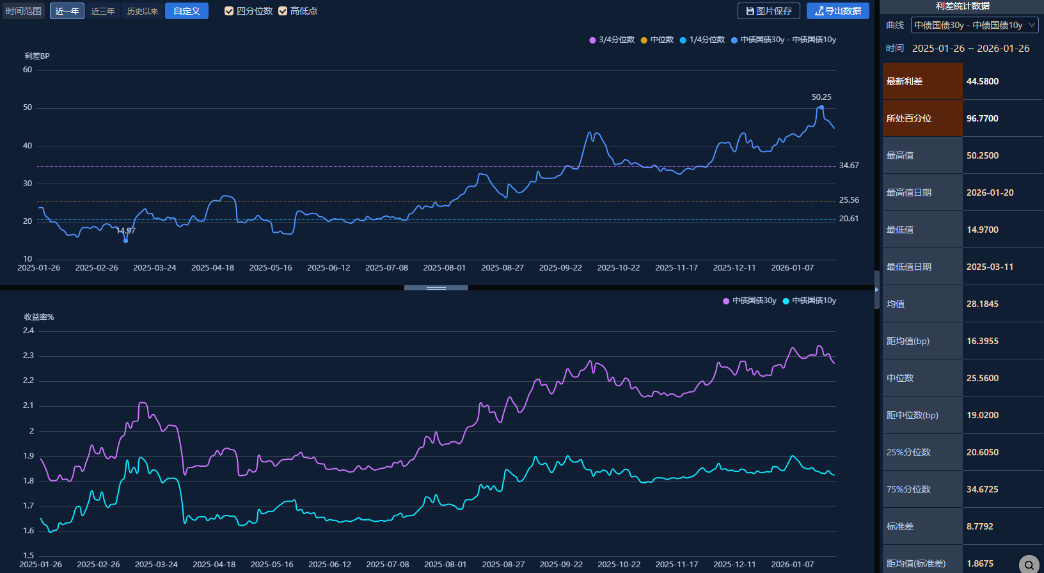
Task: Hide the 中债国债30y yield series in legend
Action: [x=726, y=300]
